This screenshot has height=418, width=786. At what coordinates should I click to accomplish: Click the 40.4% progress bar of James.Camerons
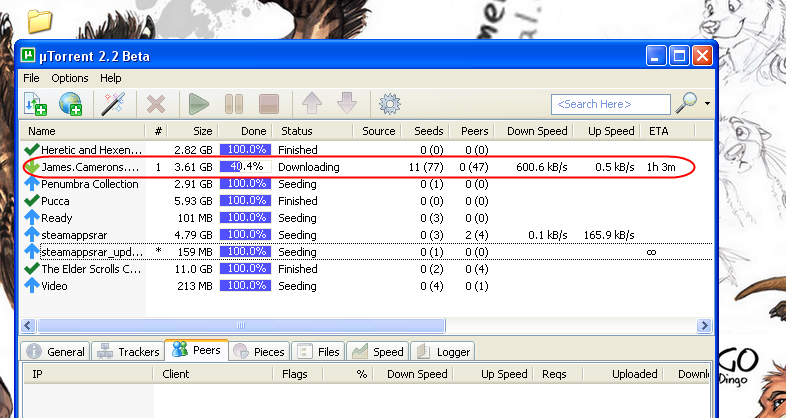(x=246, y=166)
